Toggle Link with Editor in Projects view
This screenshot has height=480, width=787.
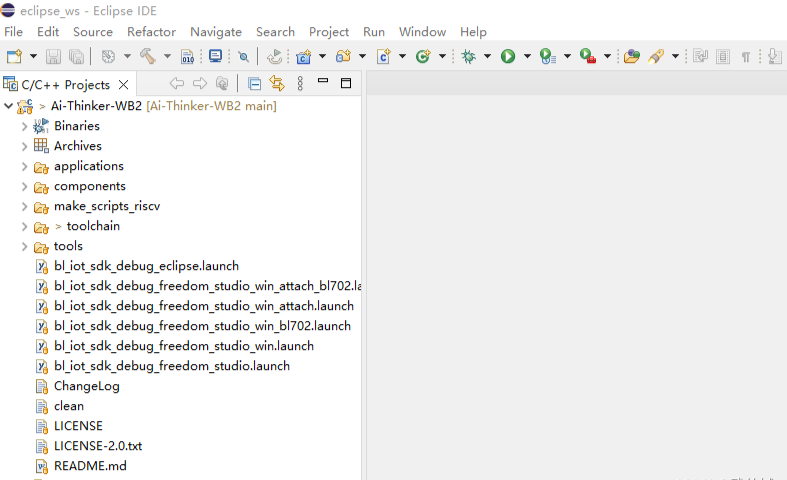[x=277, y=83]
